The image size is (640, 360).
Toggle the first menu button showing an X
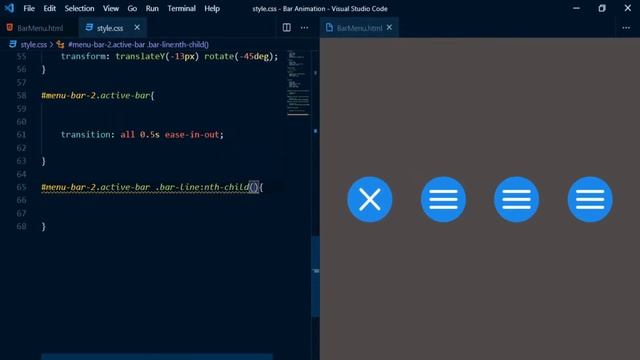tap(370, 199)
